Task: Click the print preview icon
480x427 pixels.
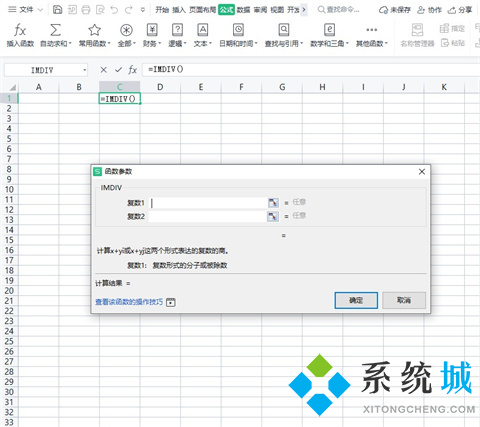Action: click(x=100, y=10)
